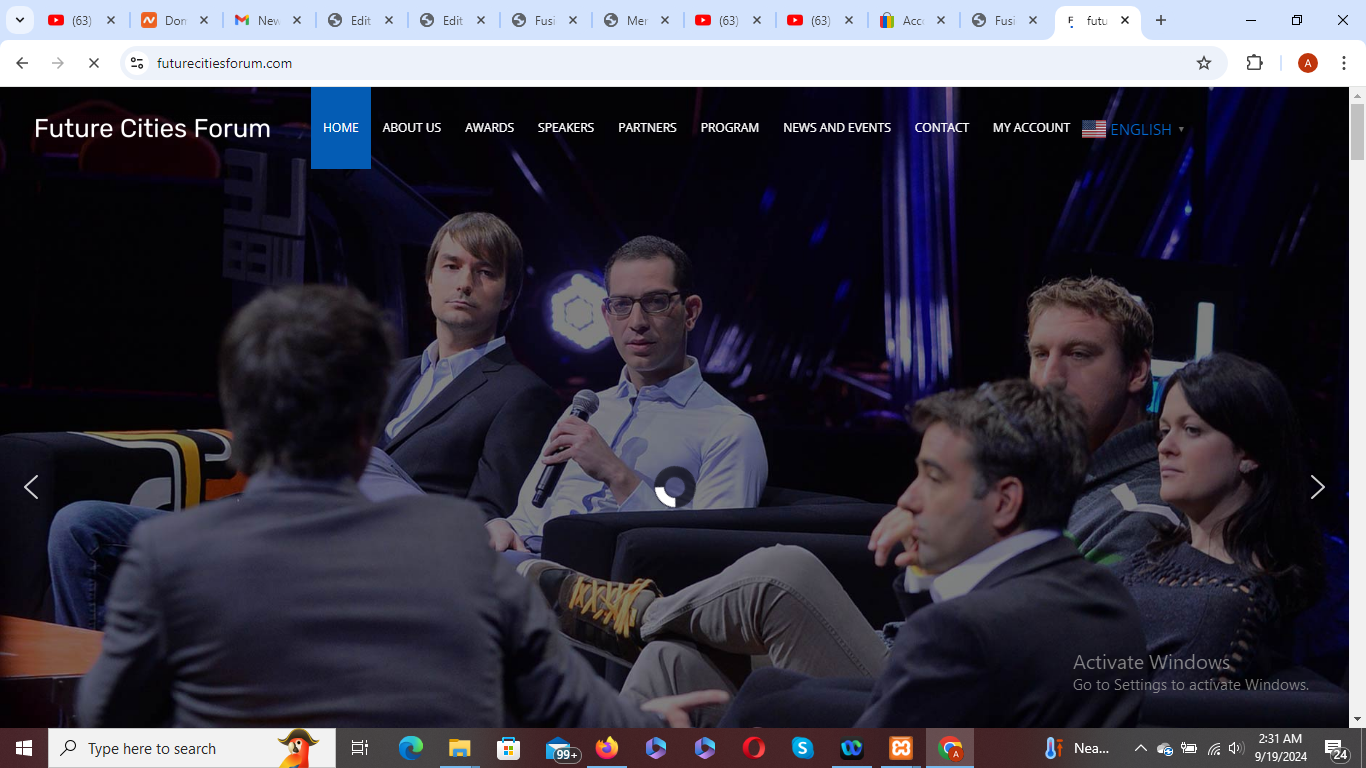
Task: Open the Chrome extensions puzzle icon
Action: click(x=1254, y=63)
